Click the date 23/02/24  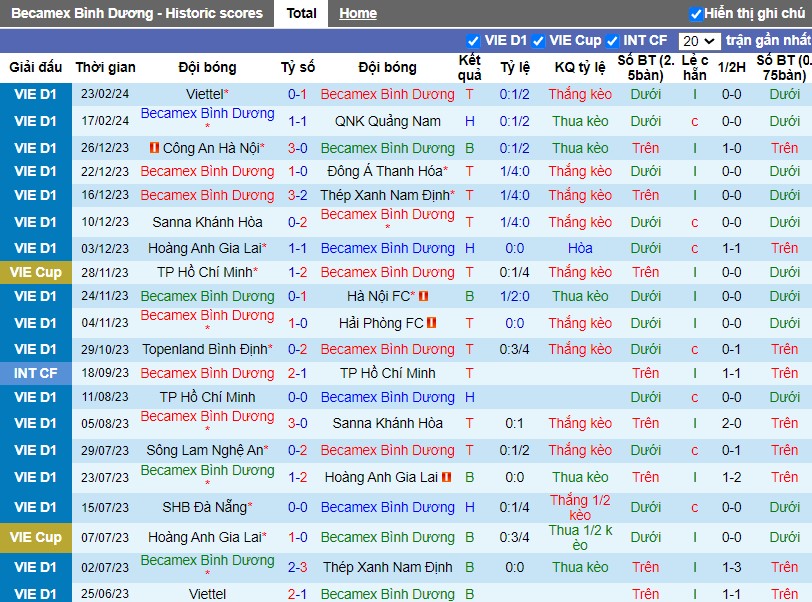point(105,94)
